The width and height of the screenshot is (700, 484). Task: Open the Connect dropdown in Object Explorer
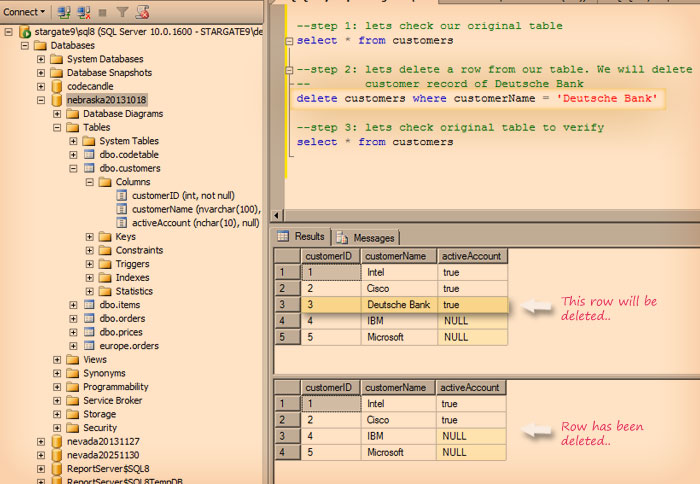pos(24,12)
